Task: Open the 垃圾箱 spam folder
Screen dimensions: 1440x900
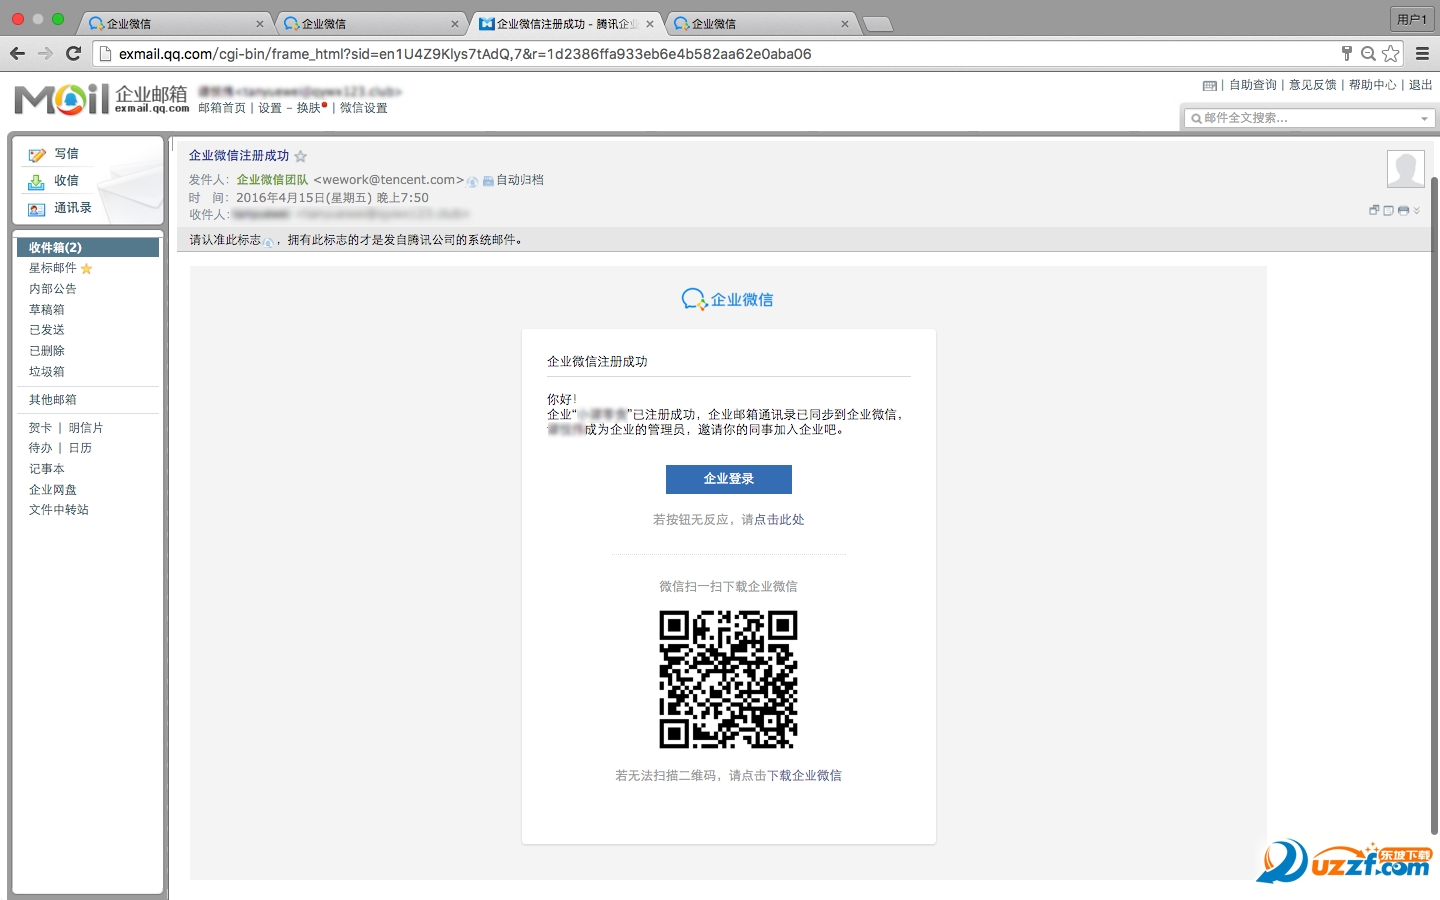Action: pyautogui.click(x=47, y=372)
